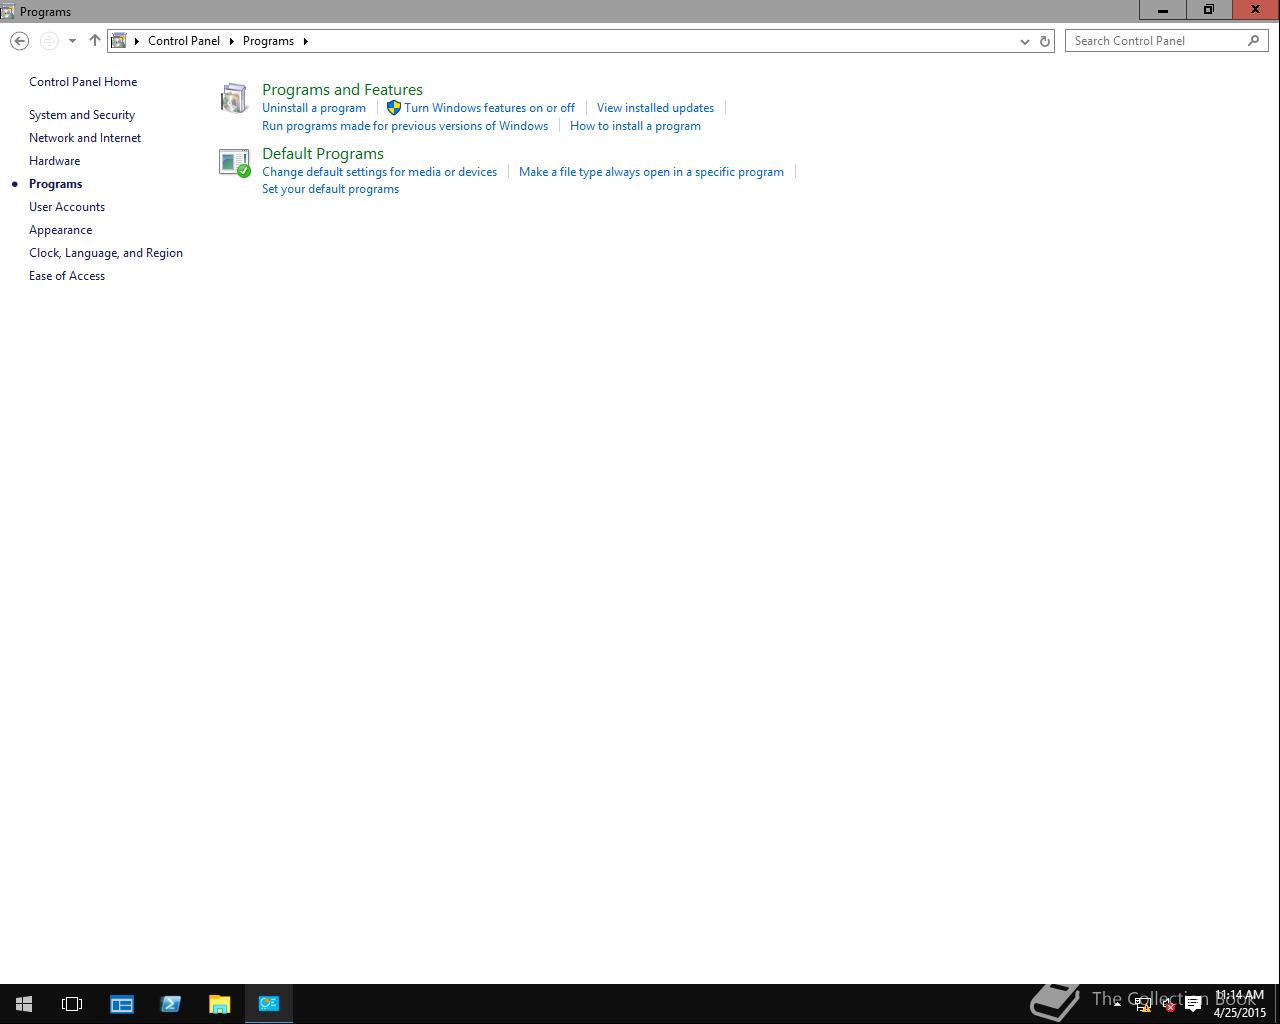This screenshot has width=1280, height=1024.
Task: Click Set your default programs
Action: click(330, 189)
